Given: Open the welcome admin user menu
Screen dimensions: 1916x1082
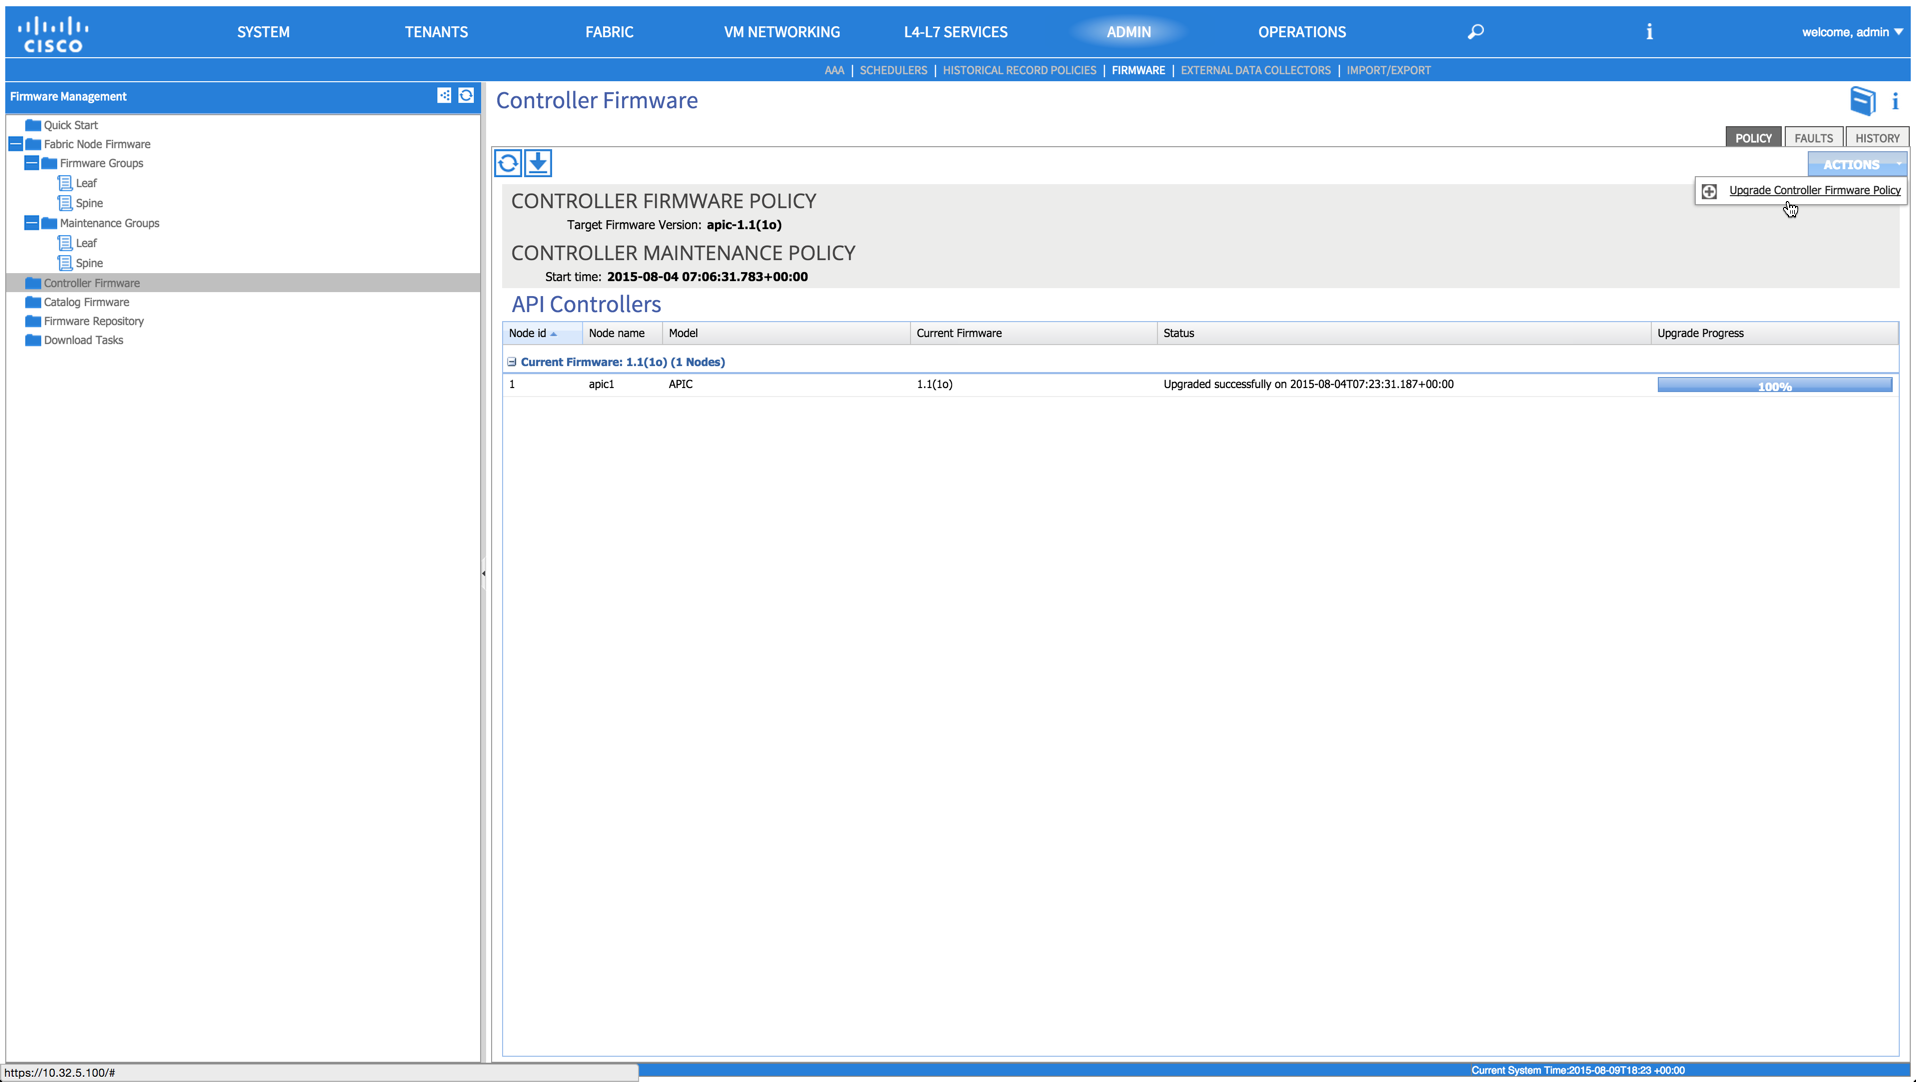Looking at the screenshot, I should tap(1852, 32).
